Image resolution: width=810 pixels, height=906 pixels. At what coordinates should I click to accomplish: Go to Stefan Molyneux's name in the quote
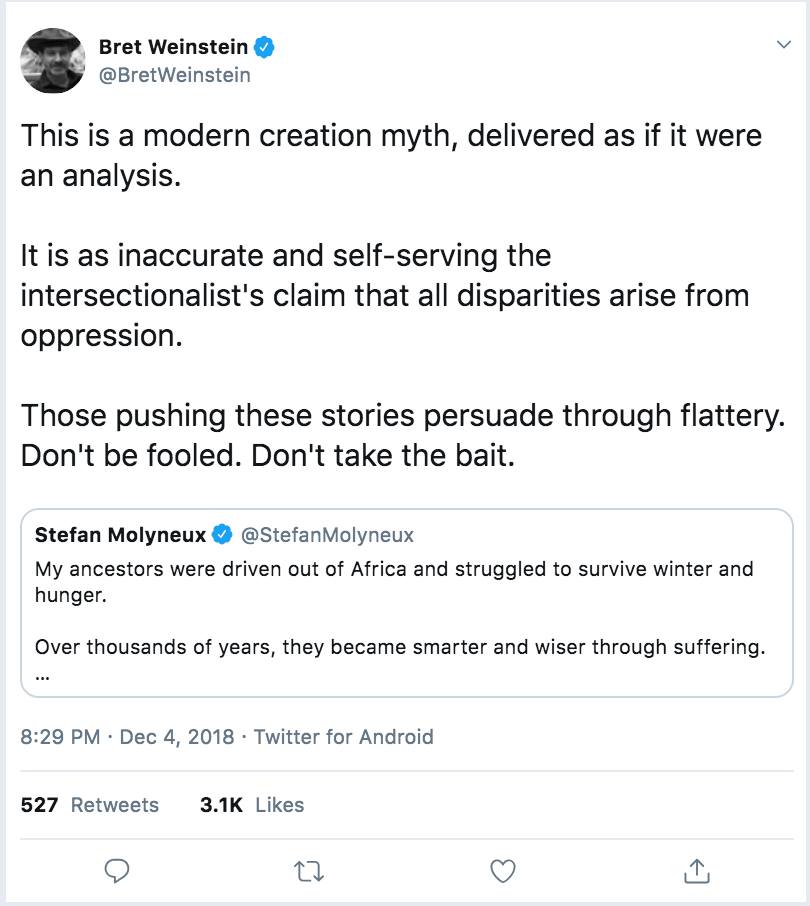coord(120,535)
